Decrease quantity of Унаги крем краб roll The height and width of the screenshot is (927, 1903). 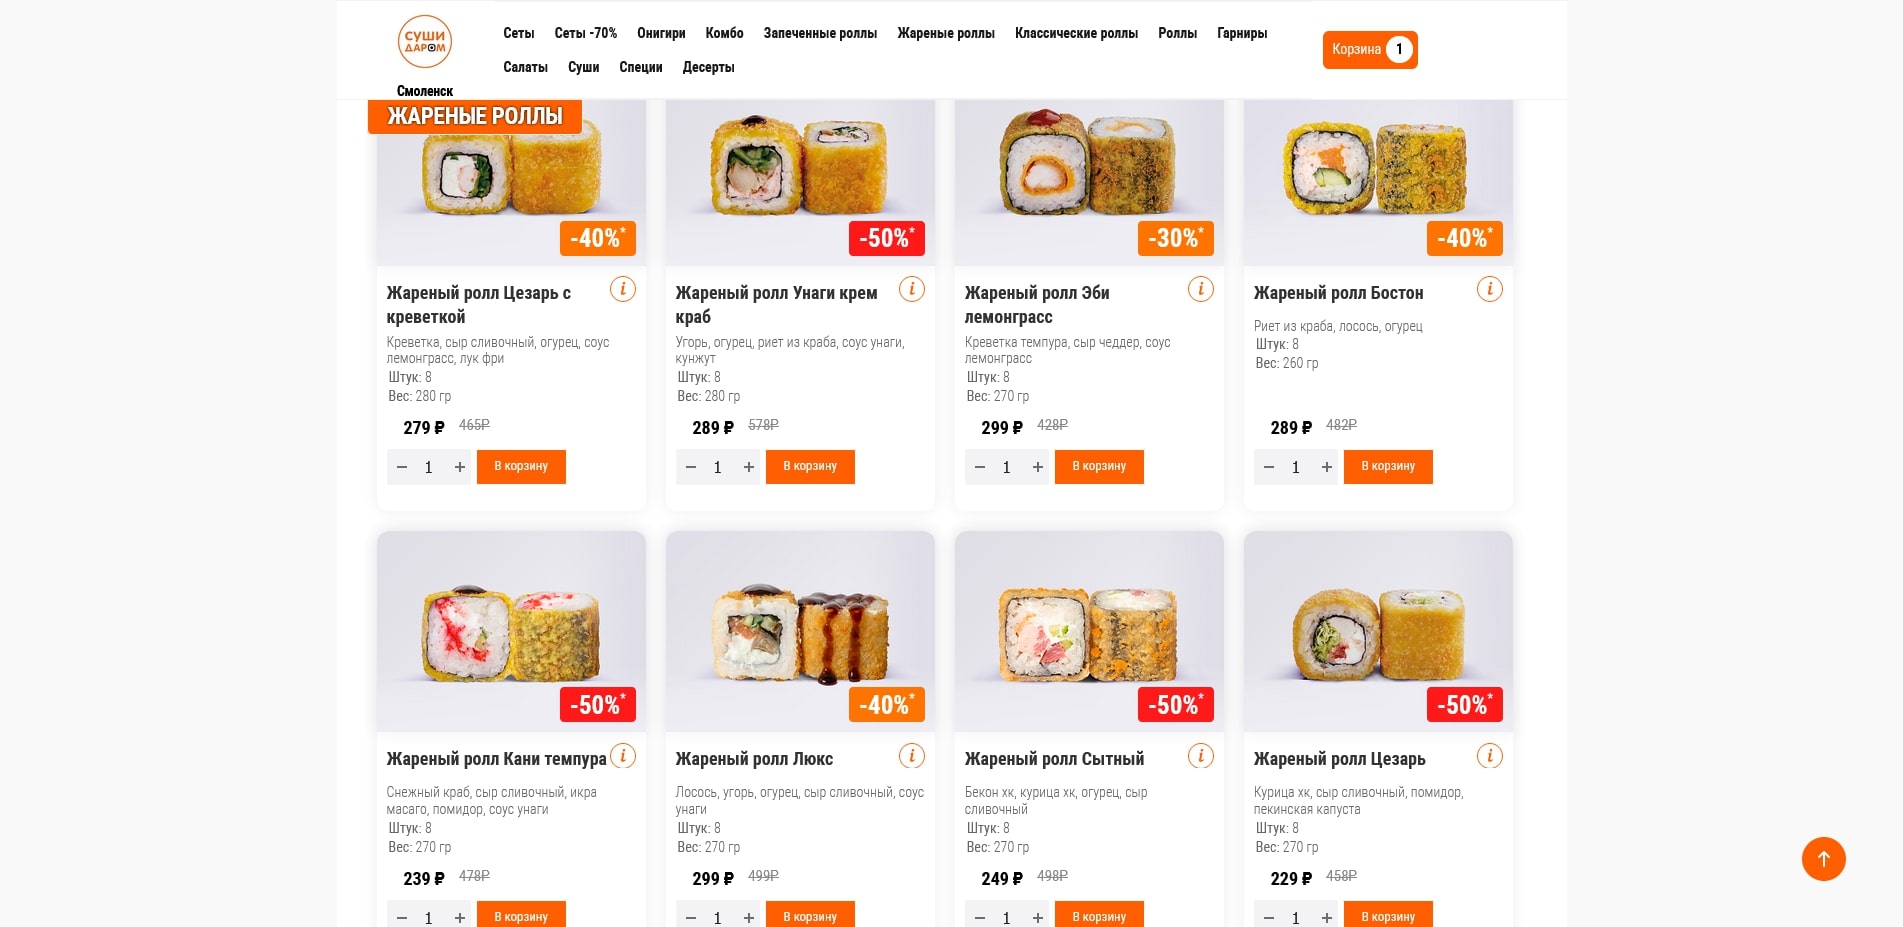click(x=691, y=467)
